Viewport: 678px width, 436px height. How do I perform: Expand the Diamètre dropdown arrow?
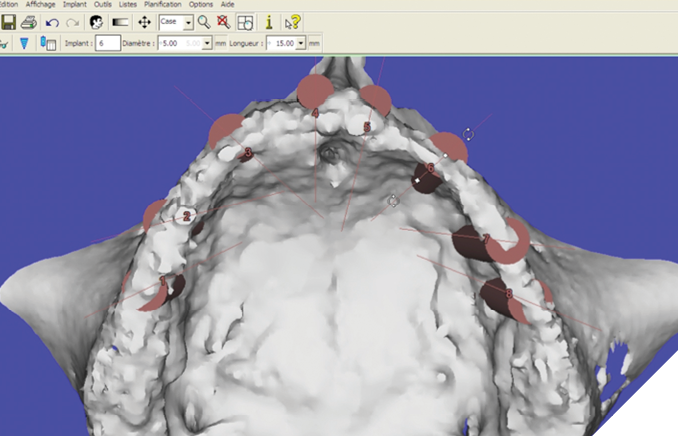tap(207, 43)
